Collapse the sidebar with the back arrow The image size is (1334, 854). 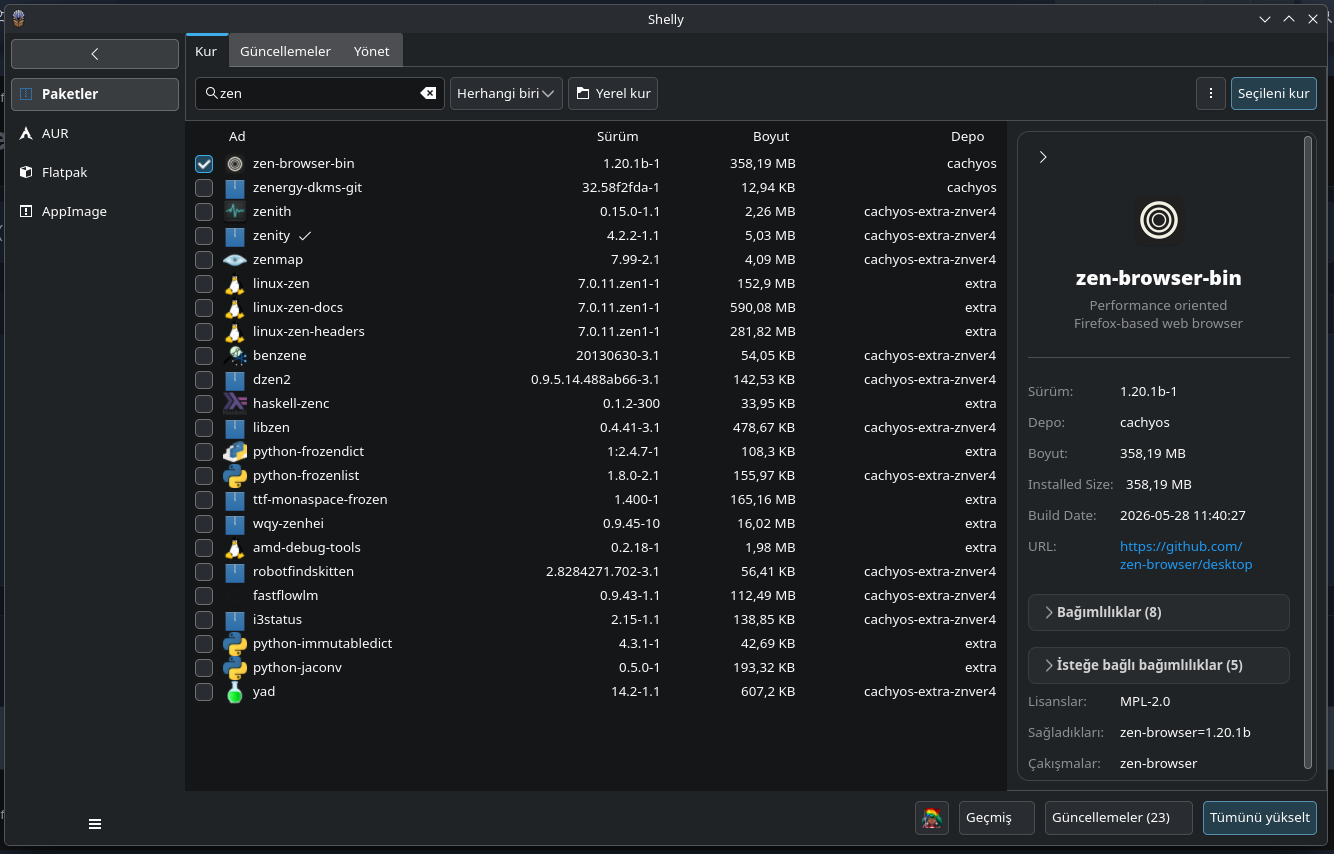pyautogui.click(x=95, y=54)
